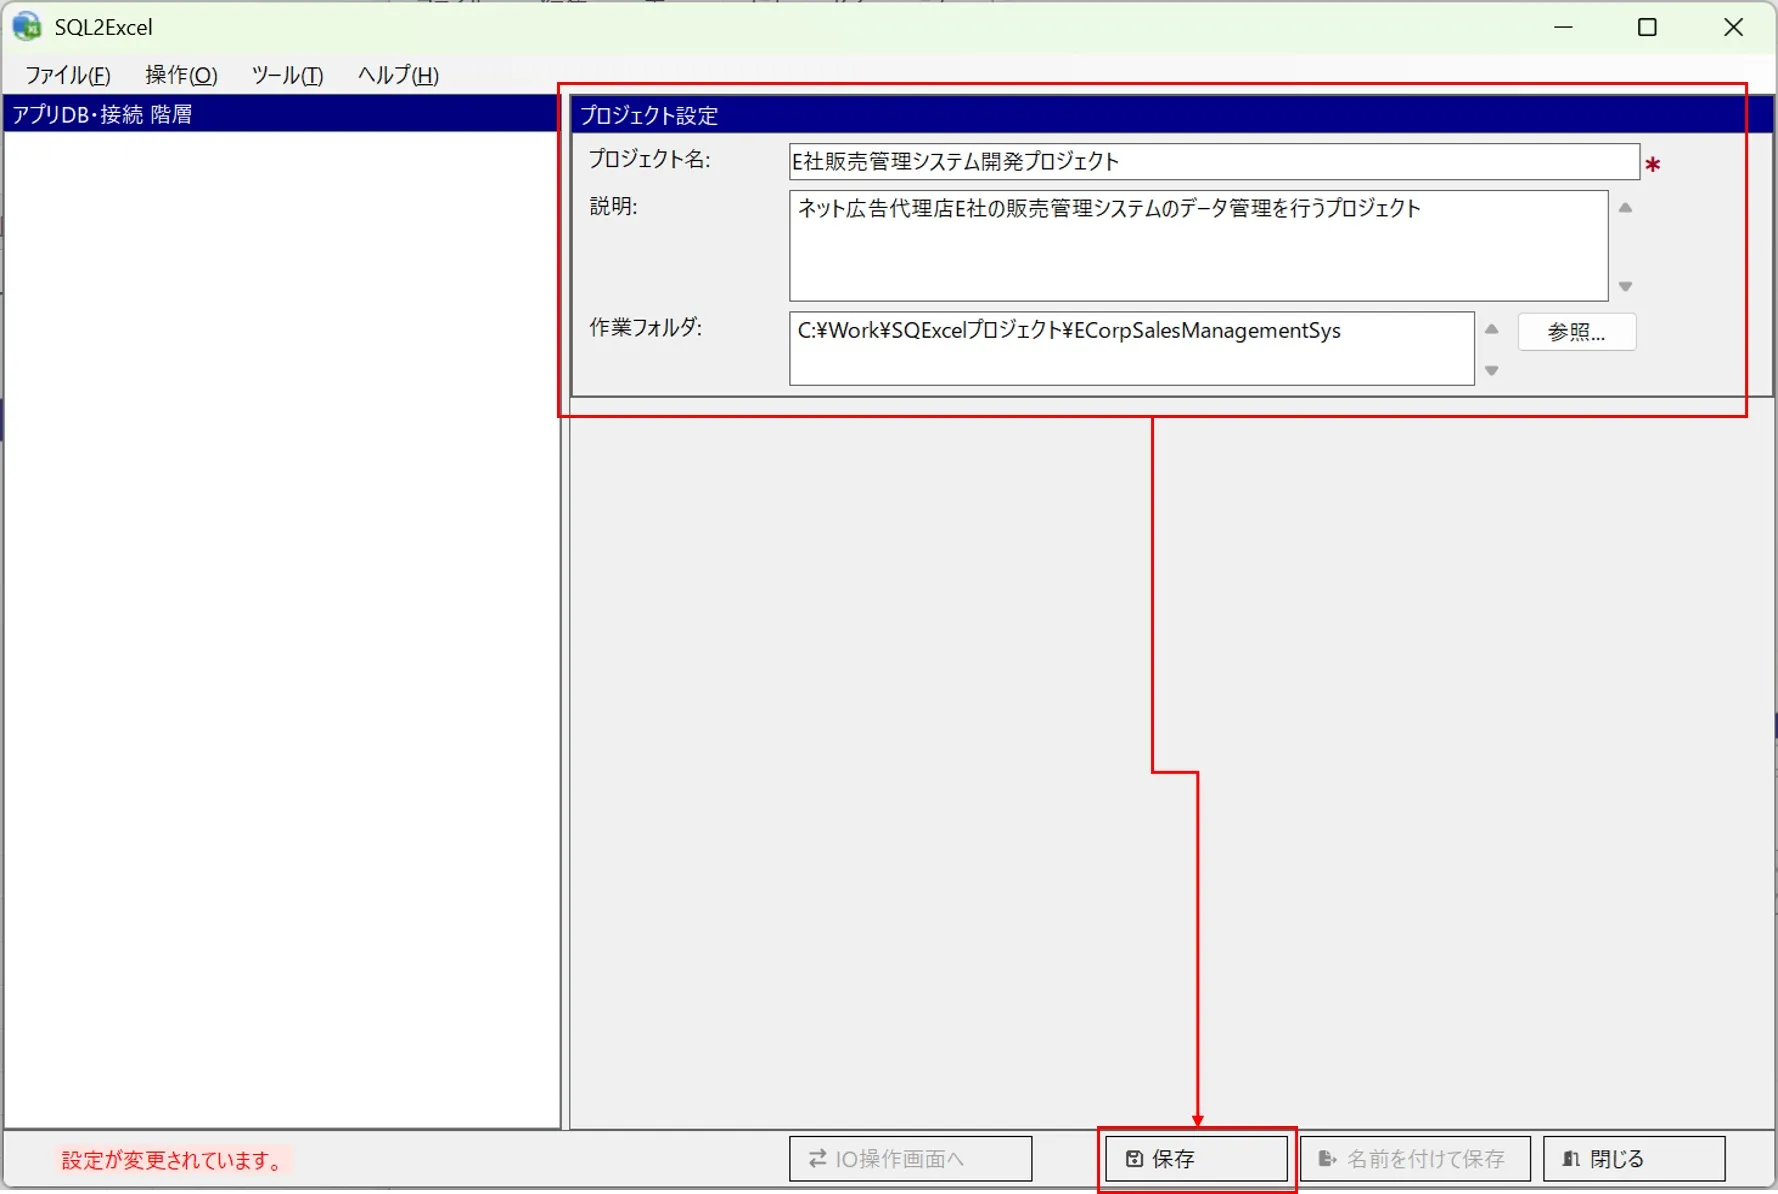Viewport: 1778px width, 1194px height.
Task: Click the 設定が変更されています。 status message
Action: tap(174, 1160)
